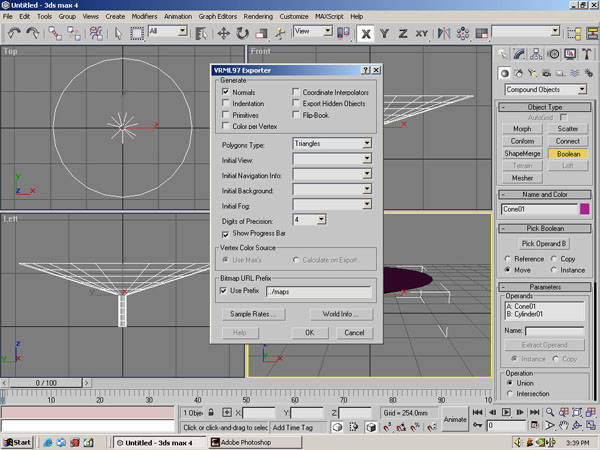The height and width of the screenshot is (450, 600).
Task: Open the Sample Rates settings button
Action: click(x=253, y=314)
